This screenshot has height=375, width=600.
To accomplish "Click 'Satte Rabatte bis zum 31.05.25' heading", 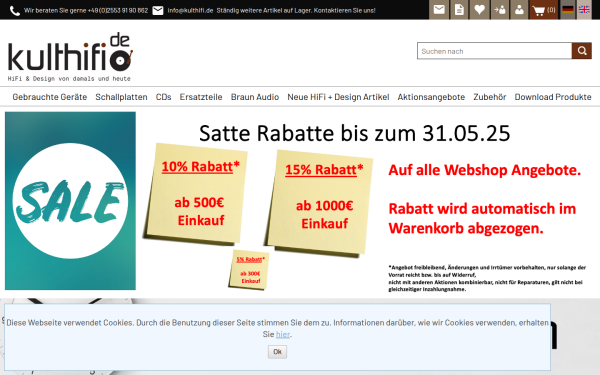I will pos(354,134).
